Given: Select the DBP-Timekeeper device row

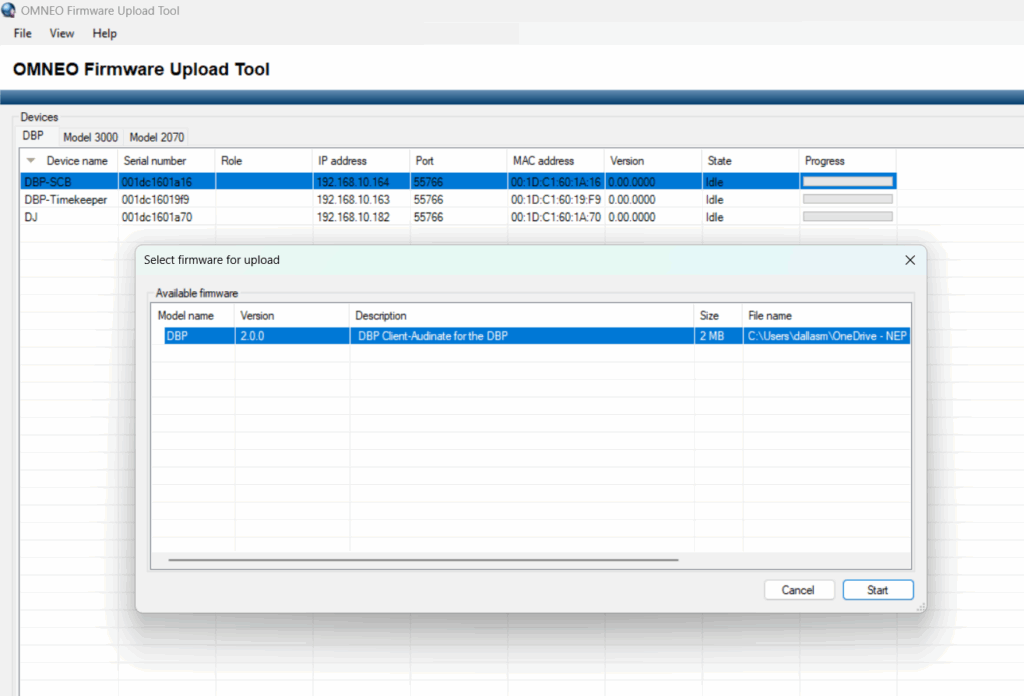Looking at the screenshot, I should (x=458, y=199).
